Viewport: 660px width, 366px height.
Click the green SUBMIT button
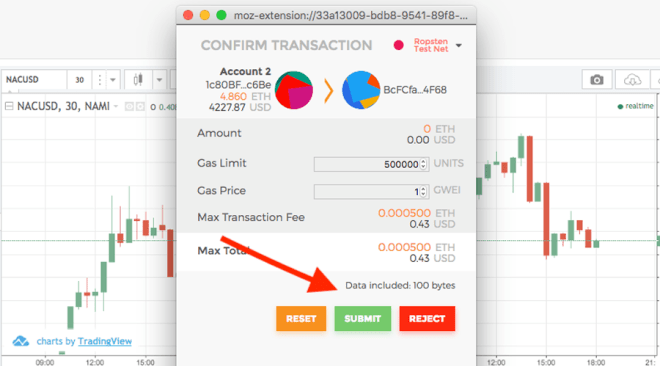pyautogui.click(x=362, y=318)
